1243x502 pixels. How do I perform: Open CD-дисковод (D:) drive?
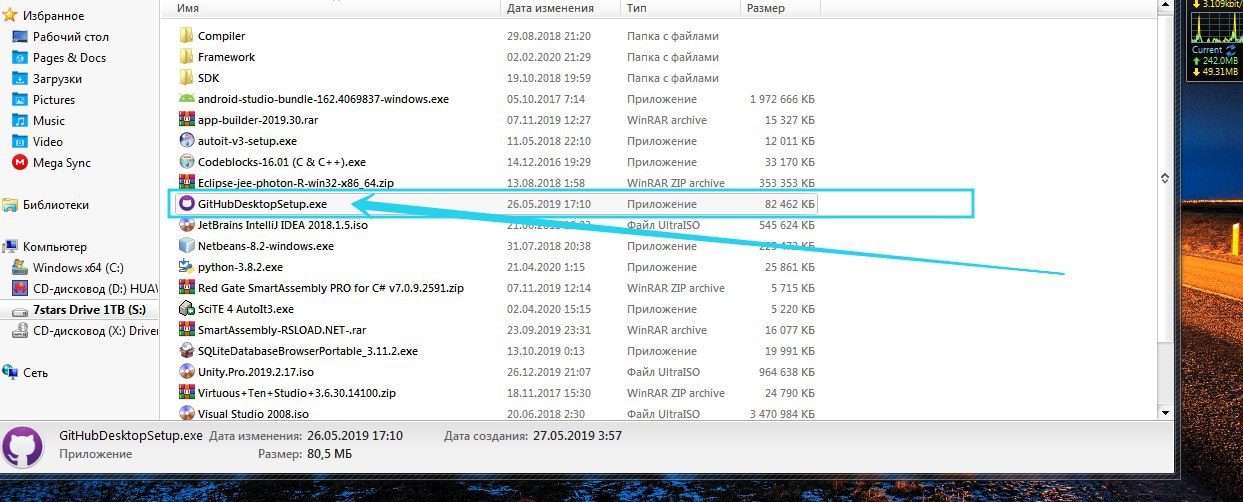[x=84, y=288]
